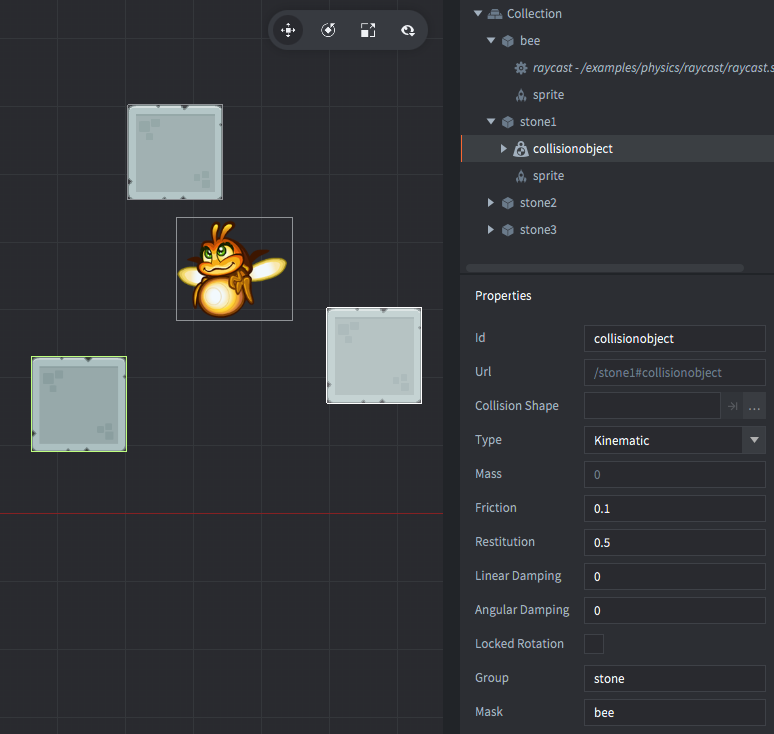
Task: Select the sprite item under stone1
Action: 548,176
